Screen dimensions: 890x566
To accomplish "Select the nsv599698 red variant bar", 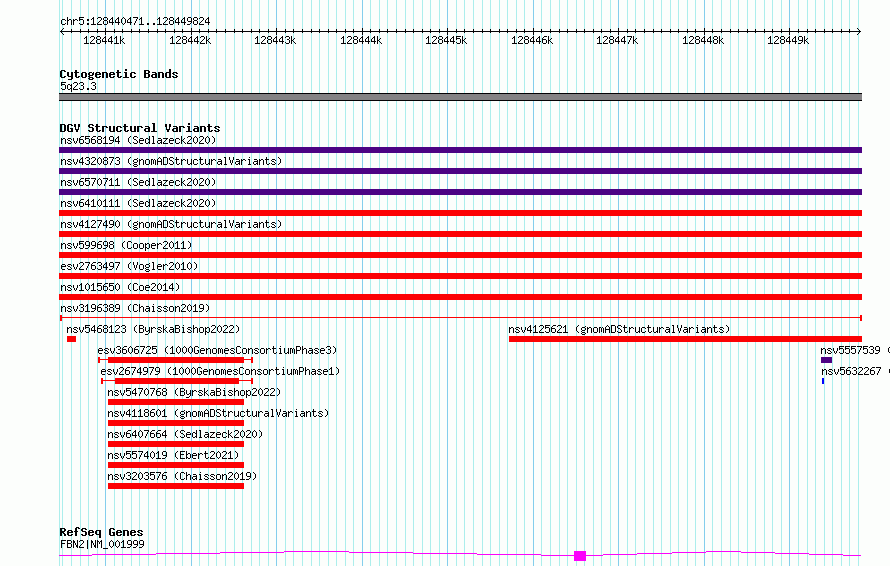I will click(x=460, y=255).
